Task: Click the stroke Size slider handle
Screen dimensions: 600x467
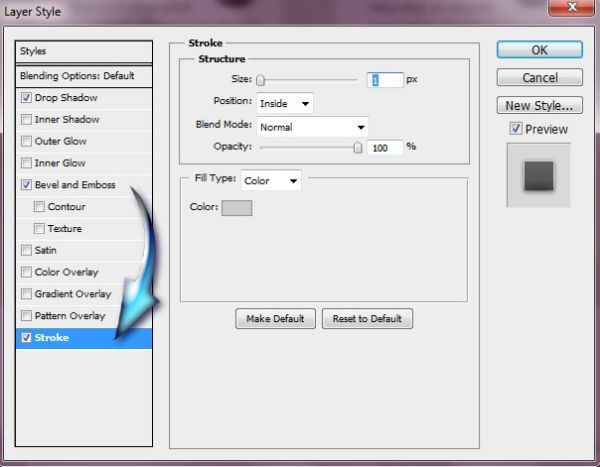Action: [x=261, y=80]
